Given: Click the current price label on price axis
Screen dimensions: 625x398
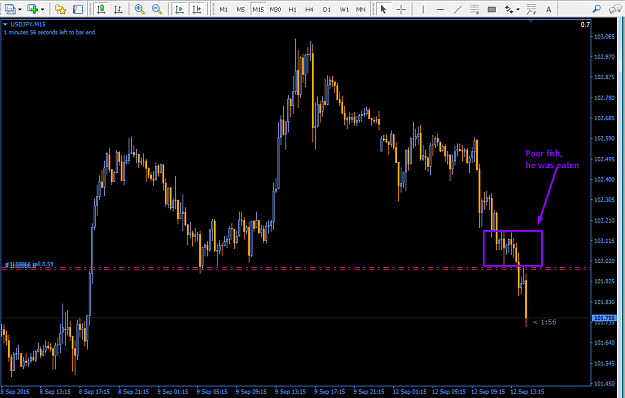Looking at the screenshot, I should click(x=604, y=318).
